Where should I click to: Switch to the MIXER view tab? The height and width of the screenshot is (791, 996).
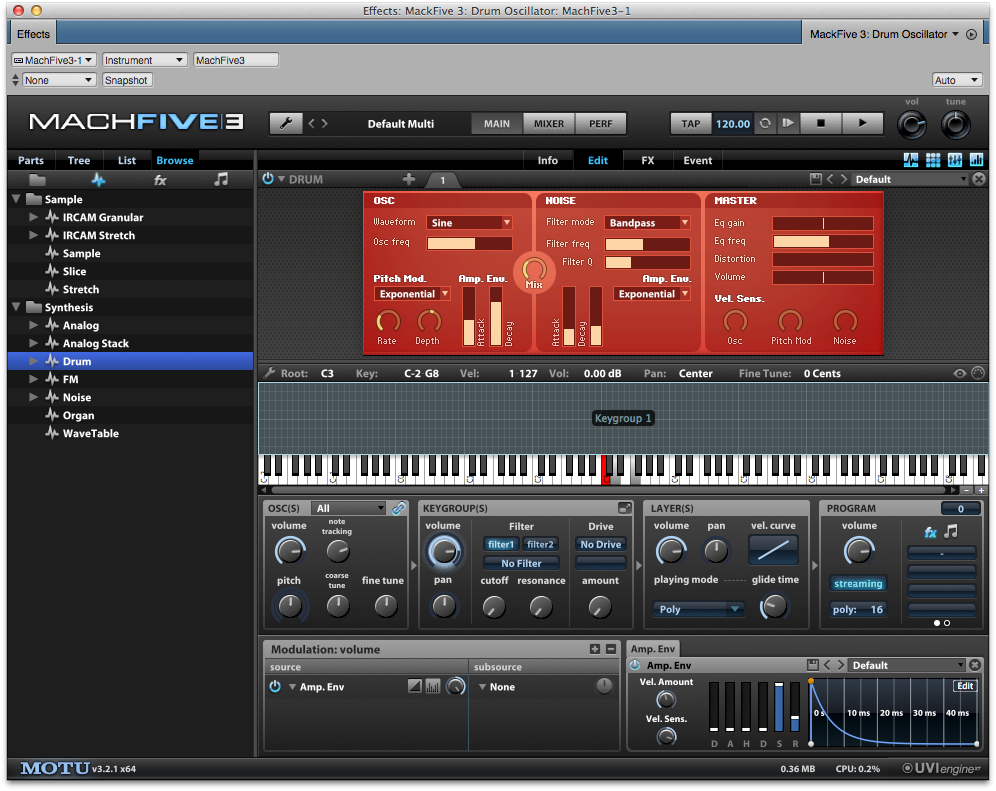click(x=548, y=124)
